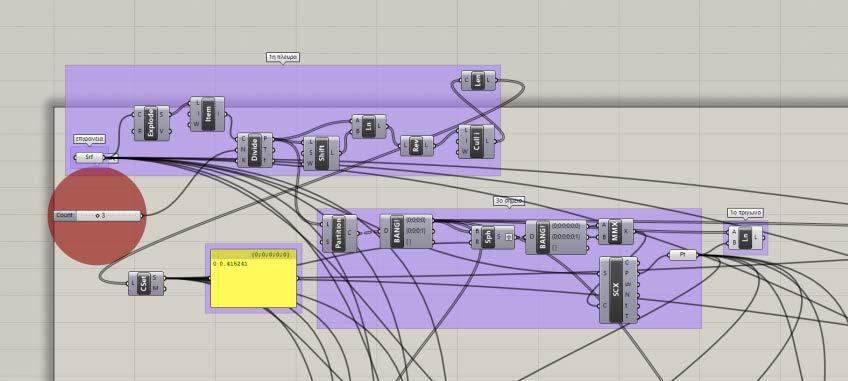Click the S input of SCX
This screenshot has width=848, height=381.
point(605,274)
